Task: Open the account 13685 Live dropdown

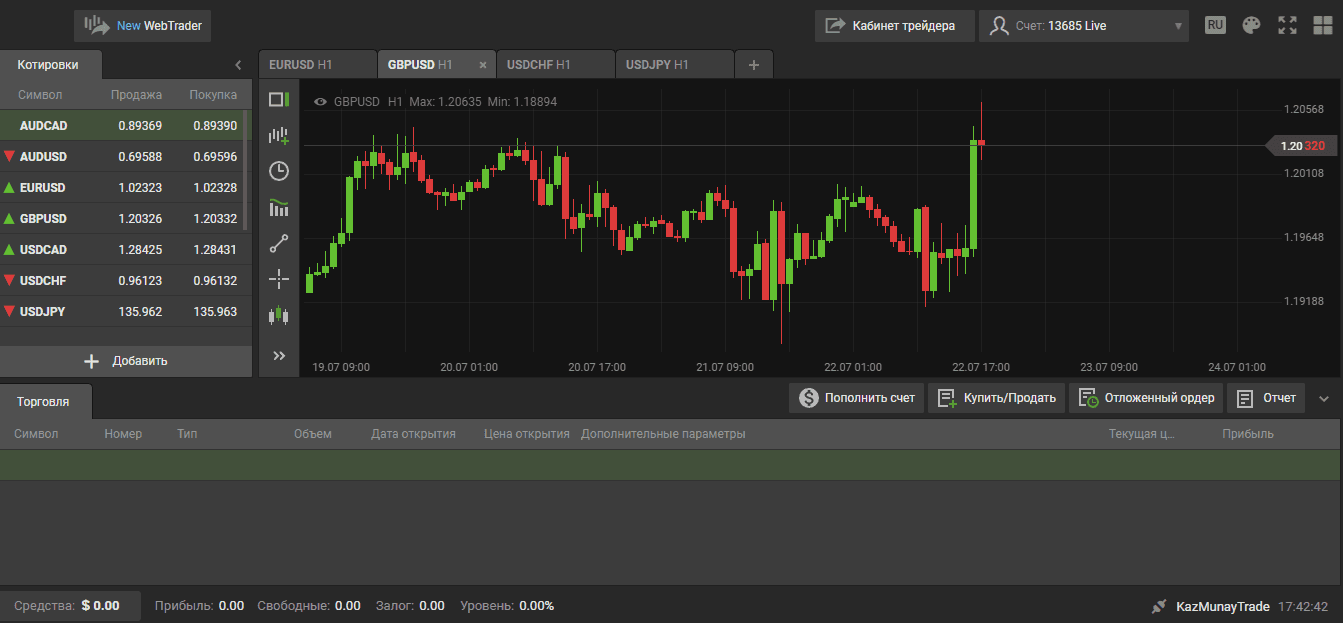Action: 1084,26
